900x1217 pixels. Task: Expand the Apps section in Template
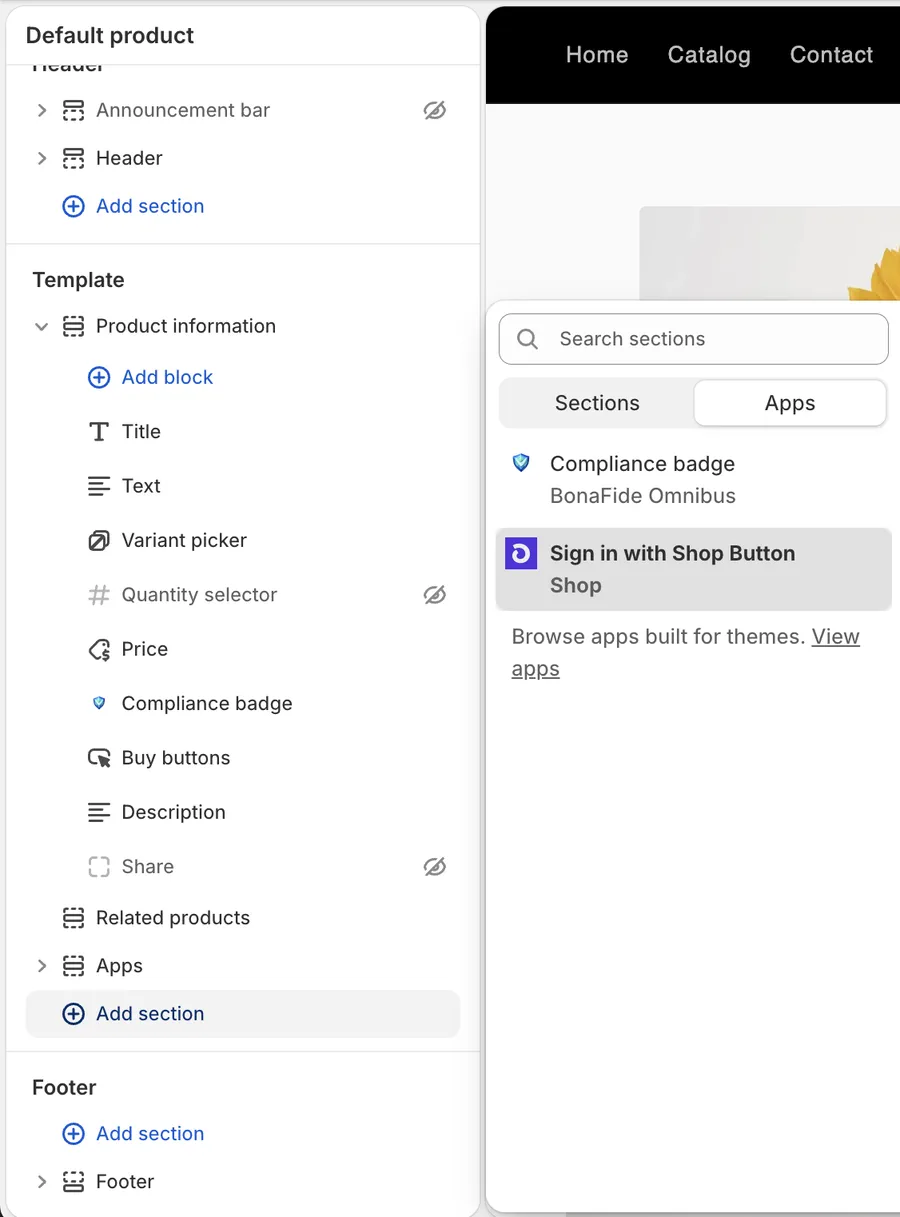42,966
